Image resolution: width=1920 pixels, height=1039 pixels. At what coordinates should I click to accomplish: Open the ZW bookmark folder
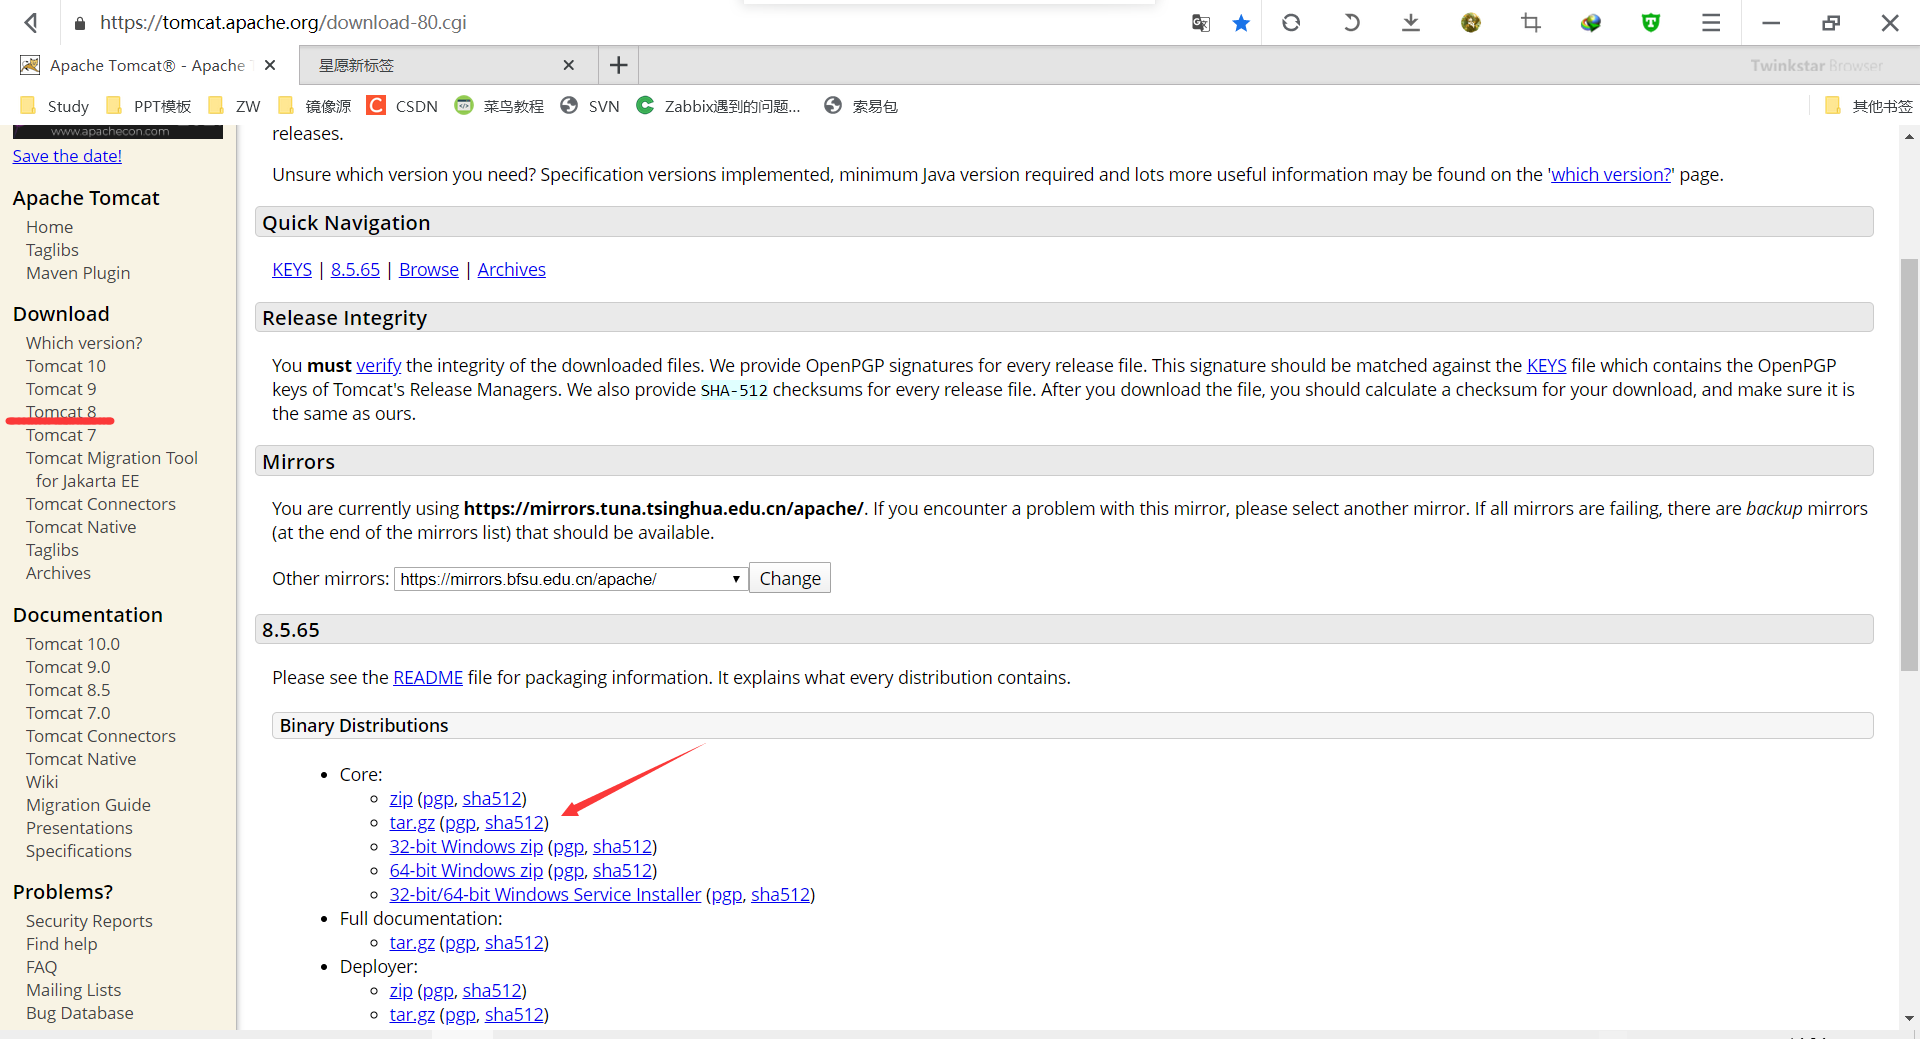[234, 106]
